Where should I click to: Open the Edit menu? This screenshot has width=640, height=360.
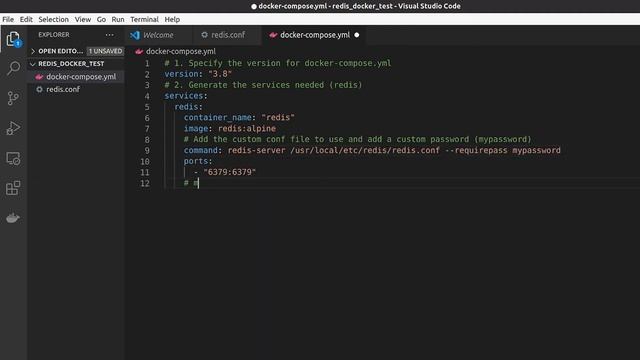tap(26, 19)
